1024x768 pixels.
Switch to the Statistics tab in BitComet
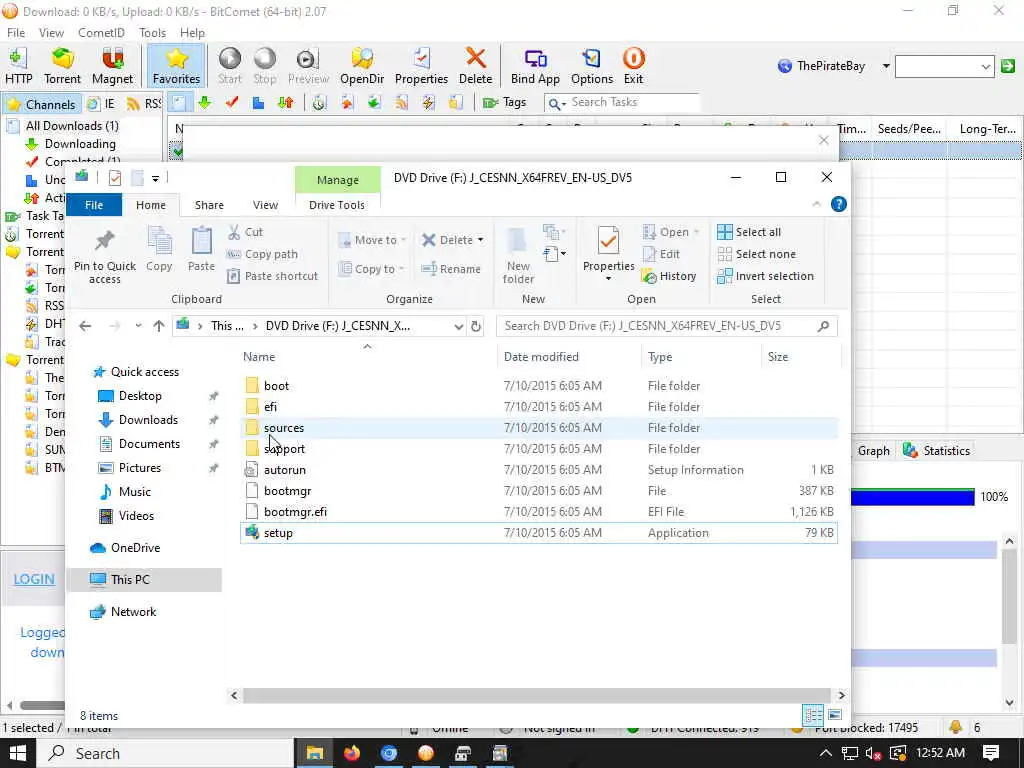936,450
